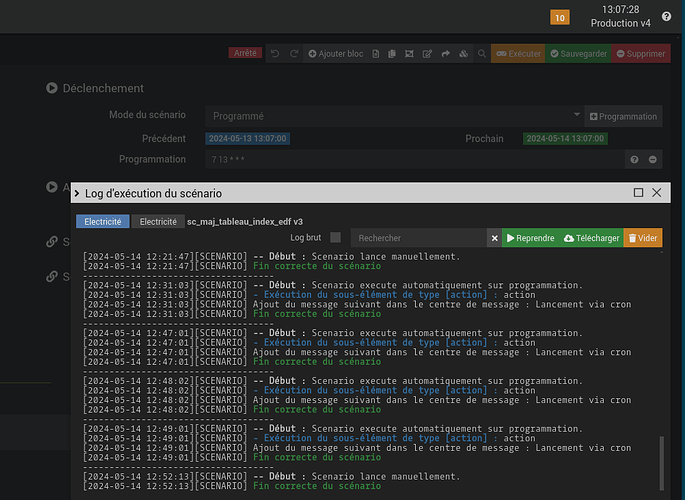
Task: Close the Log d'exécution dialog
Action: [x=657, y=193]
